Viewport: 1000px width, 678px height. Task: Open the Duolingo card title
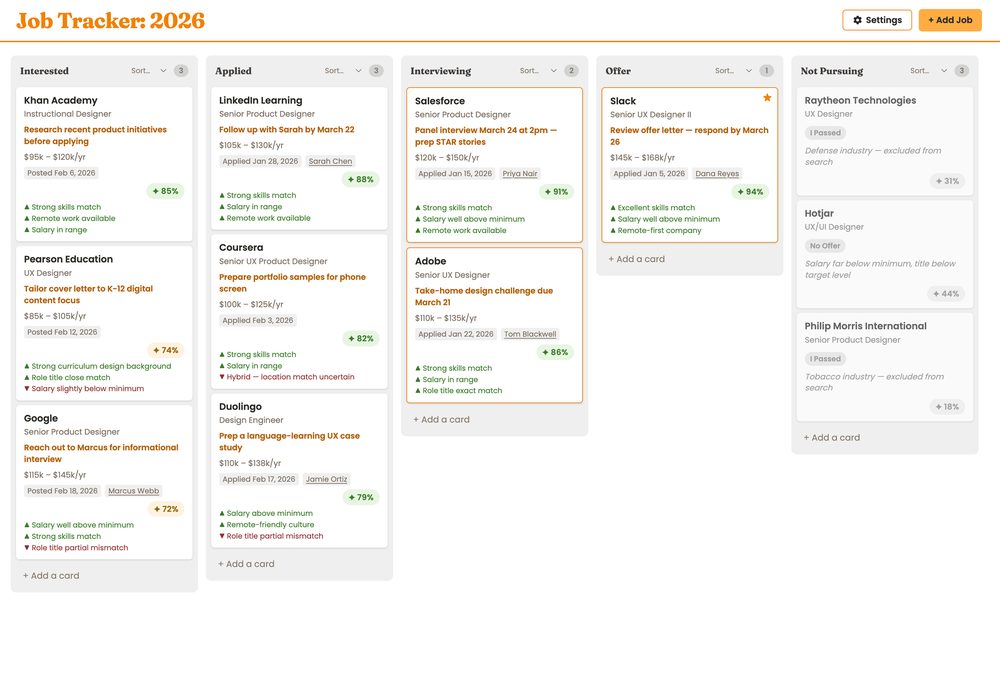pos(240,406)
